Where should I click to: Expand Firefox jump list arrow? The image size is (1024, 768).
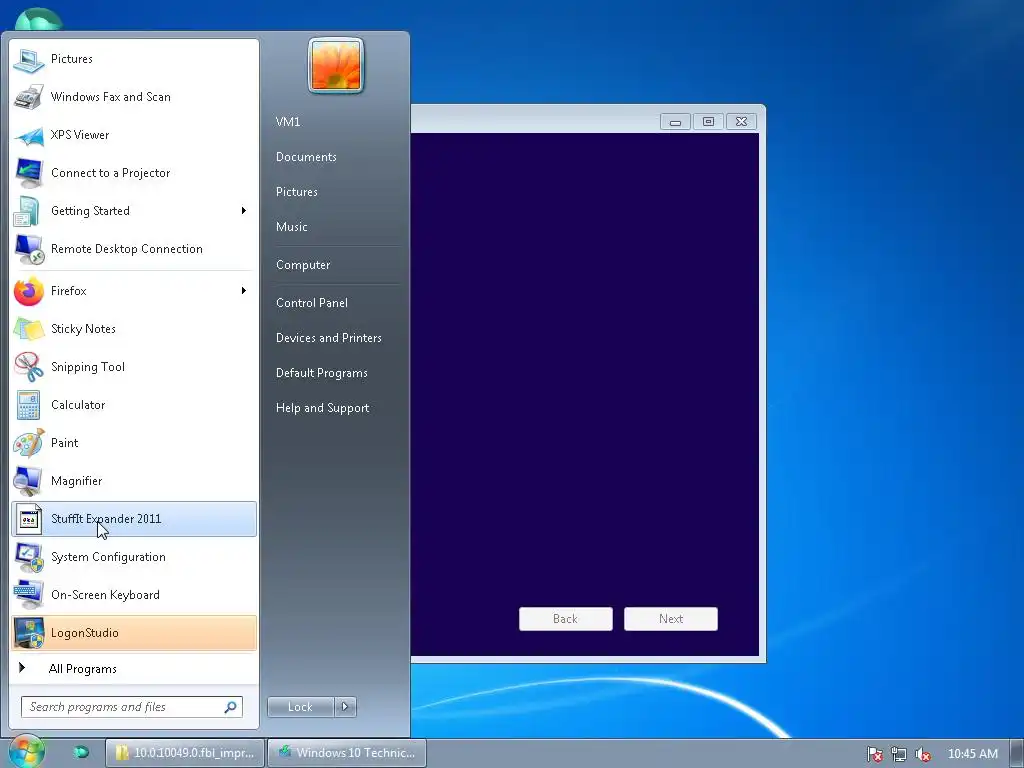[244, 291]
